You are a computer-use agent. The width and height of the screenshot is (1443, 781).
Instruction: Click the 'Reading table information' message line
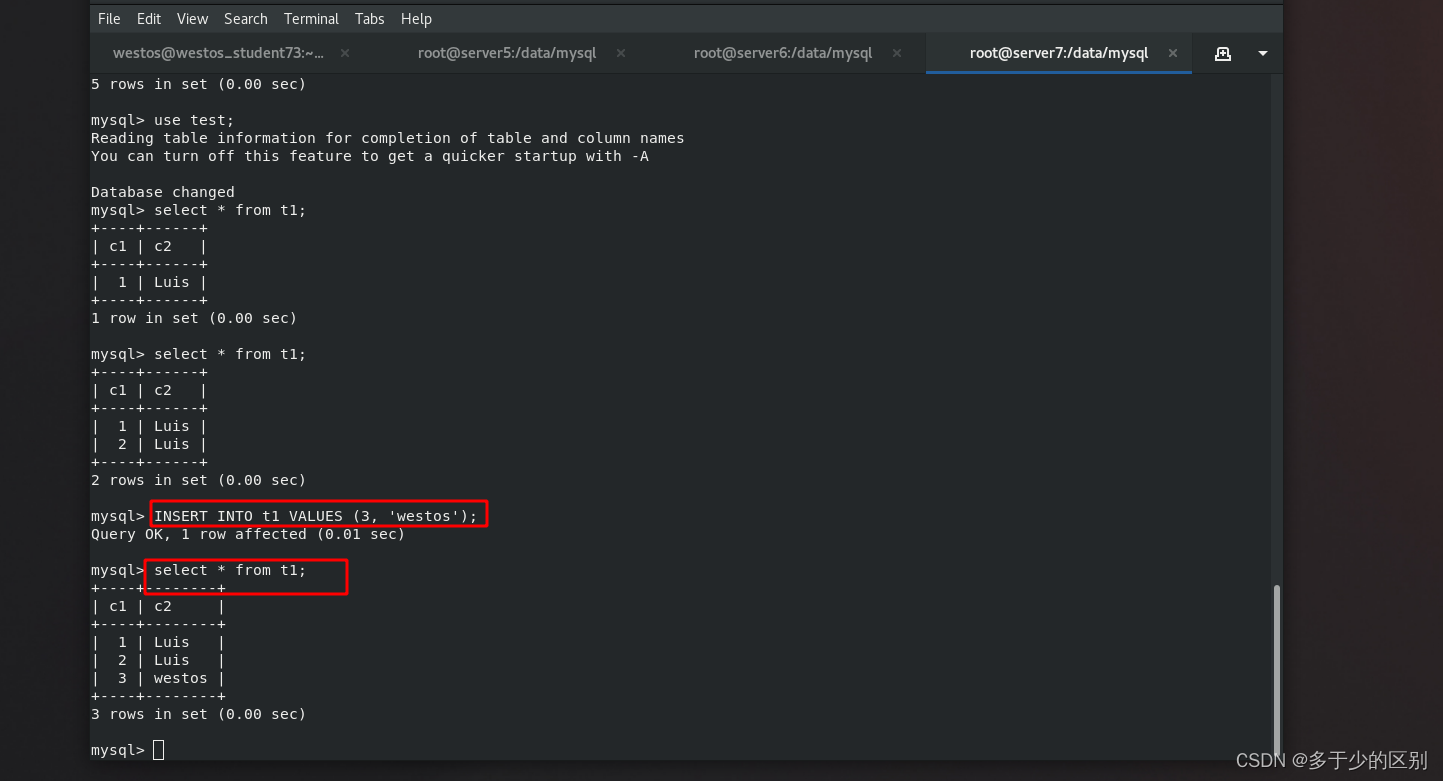[x=388, y=138]
